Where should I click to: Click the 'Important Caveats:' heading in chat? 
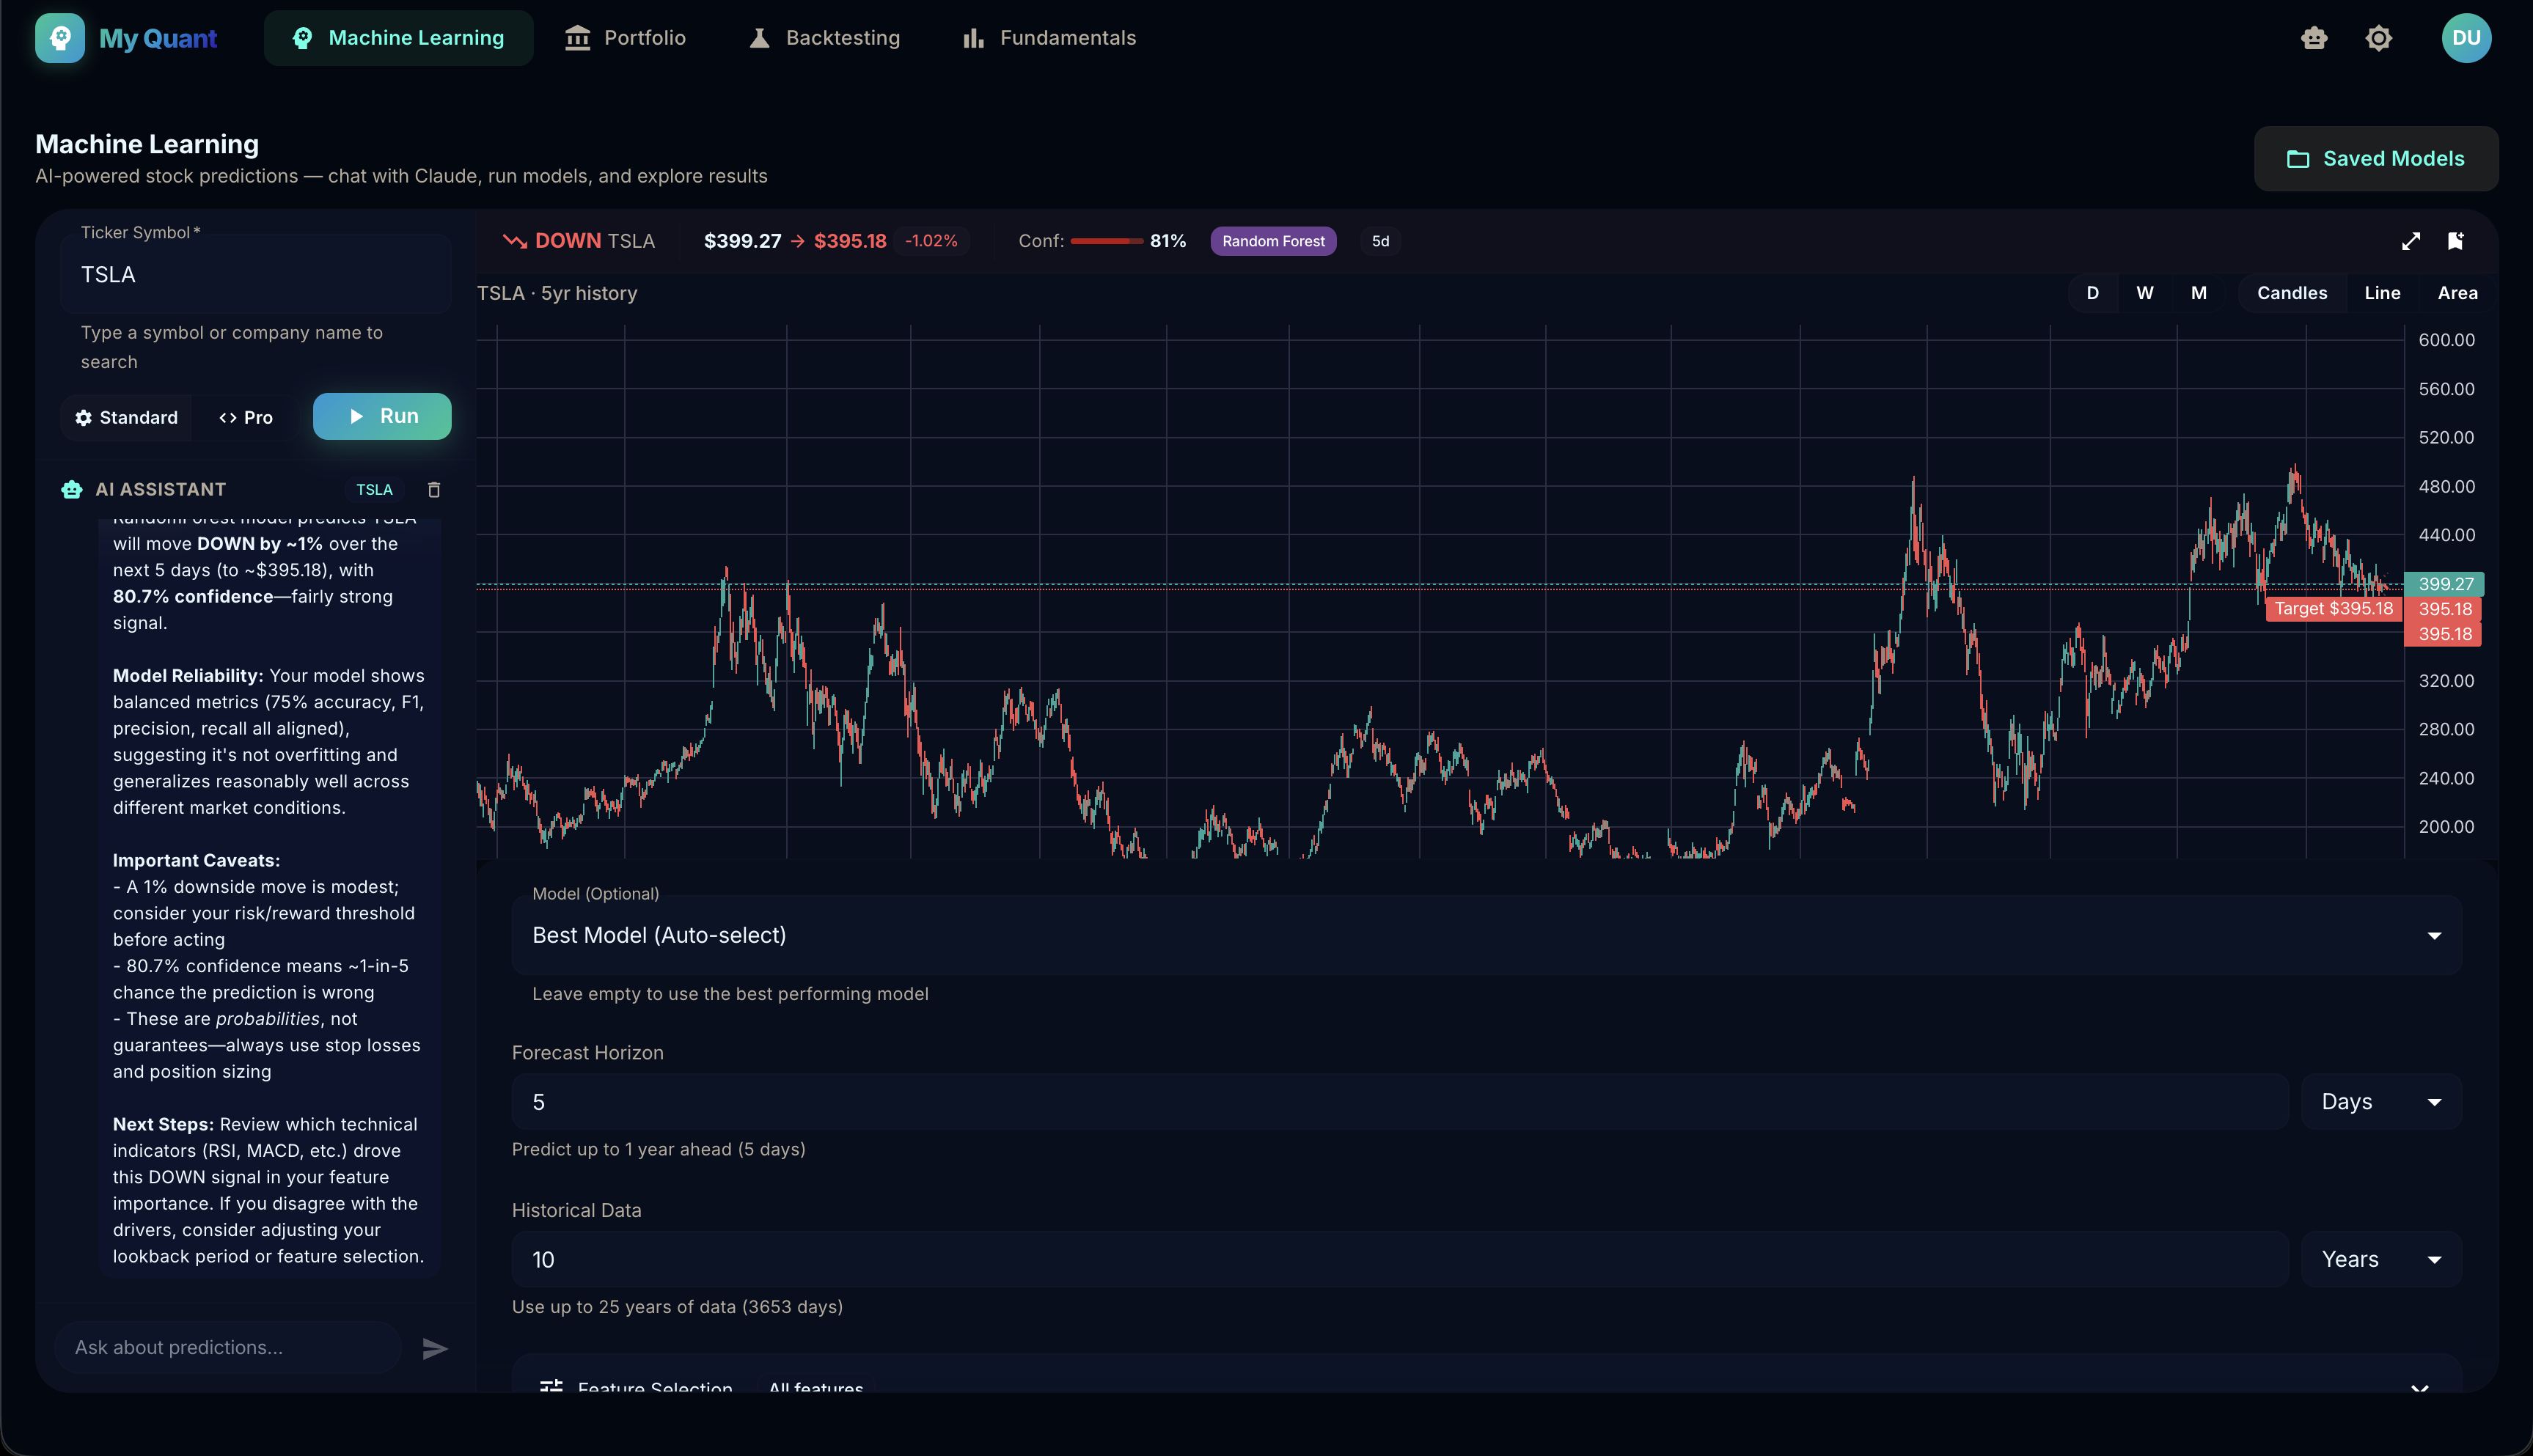click(196, 861)
